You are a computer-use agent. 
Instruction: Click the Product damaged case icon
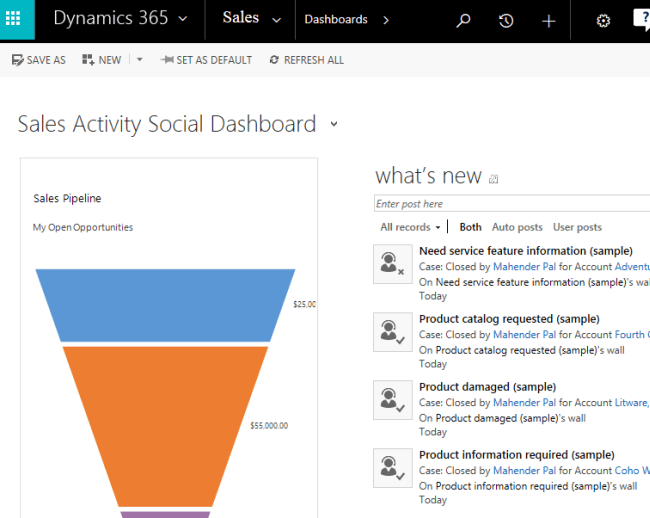(x=392, y=400)
